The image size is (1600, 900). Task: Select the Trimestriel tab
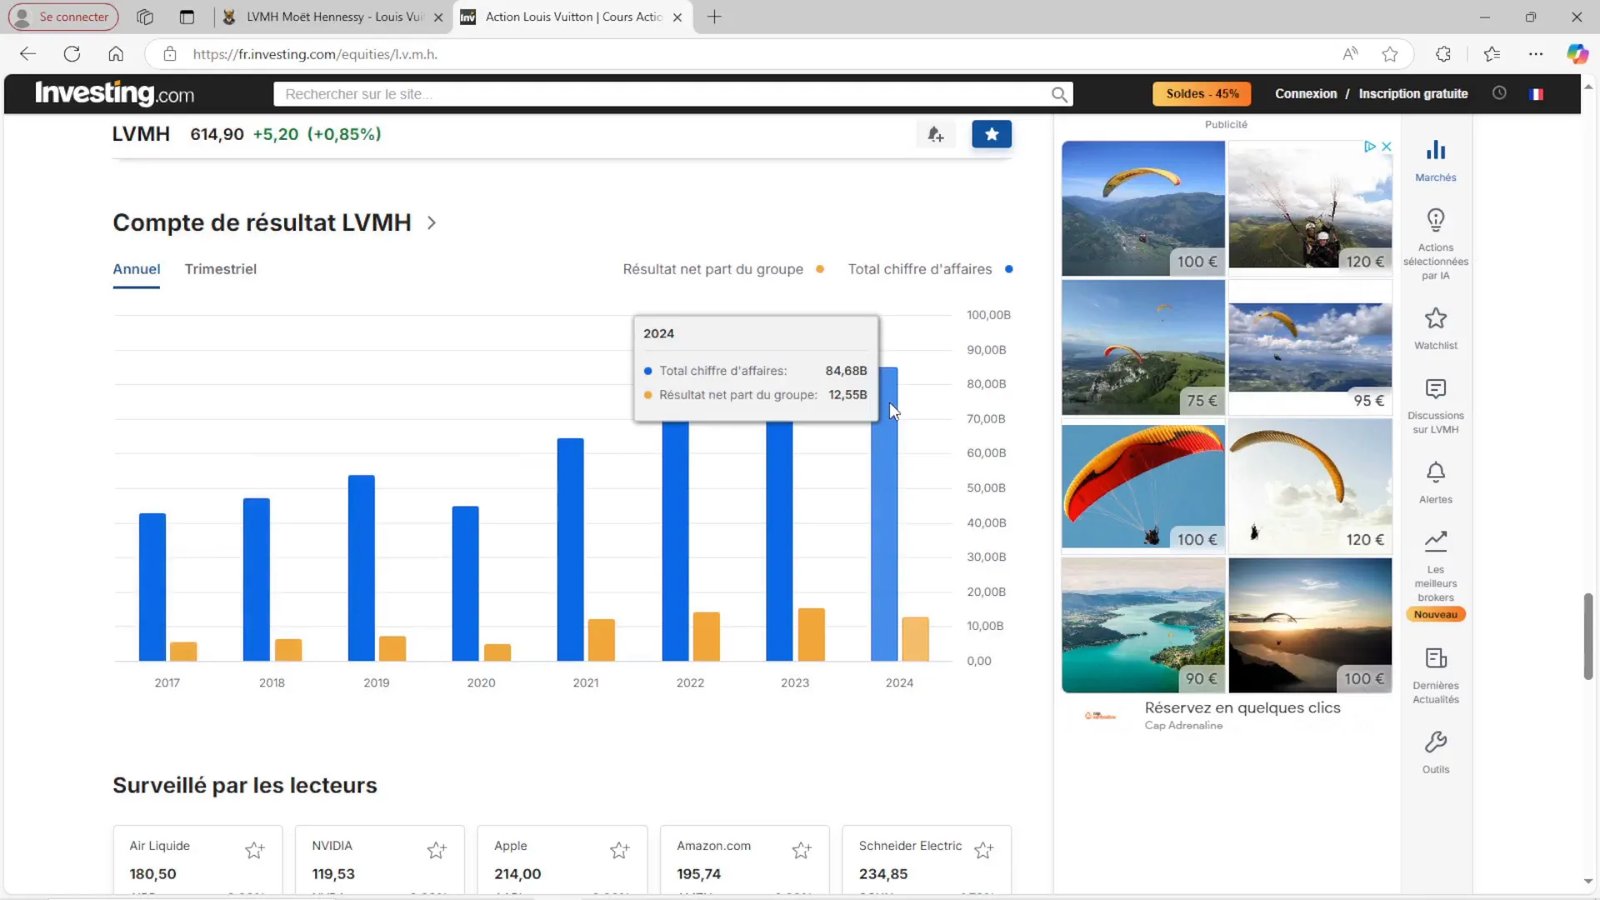221,269
